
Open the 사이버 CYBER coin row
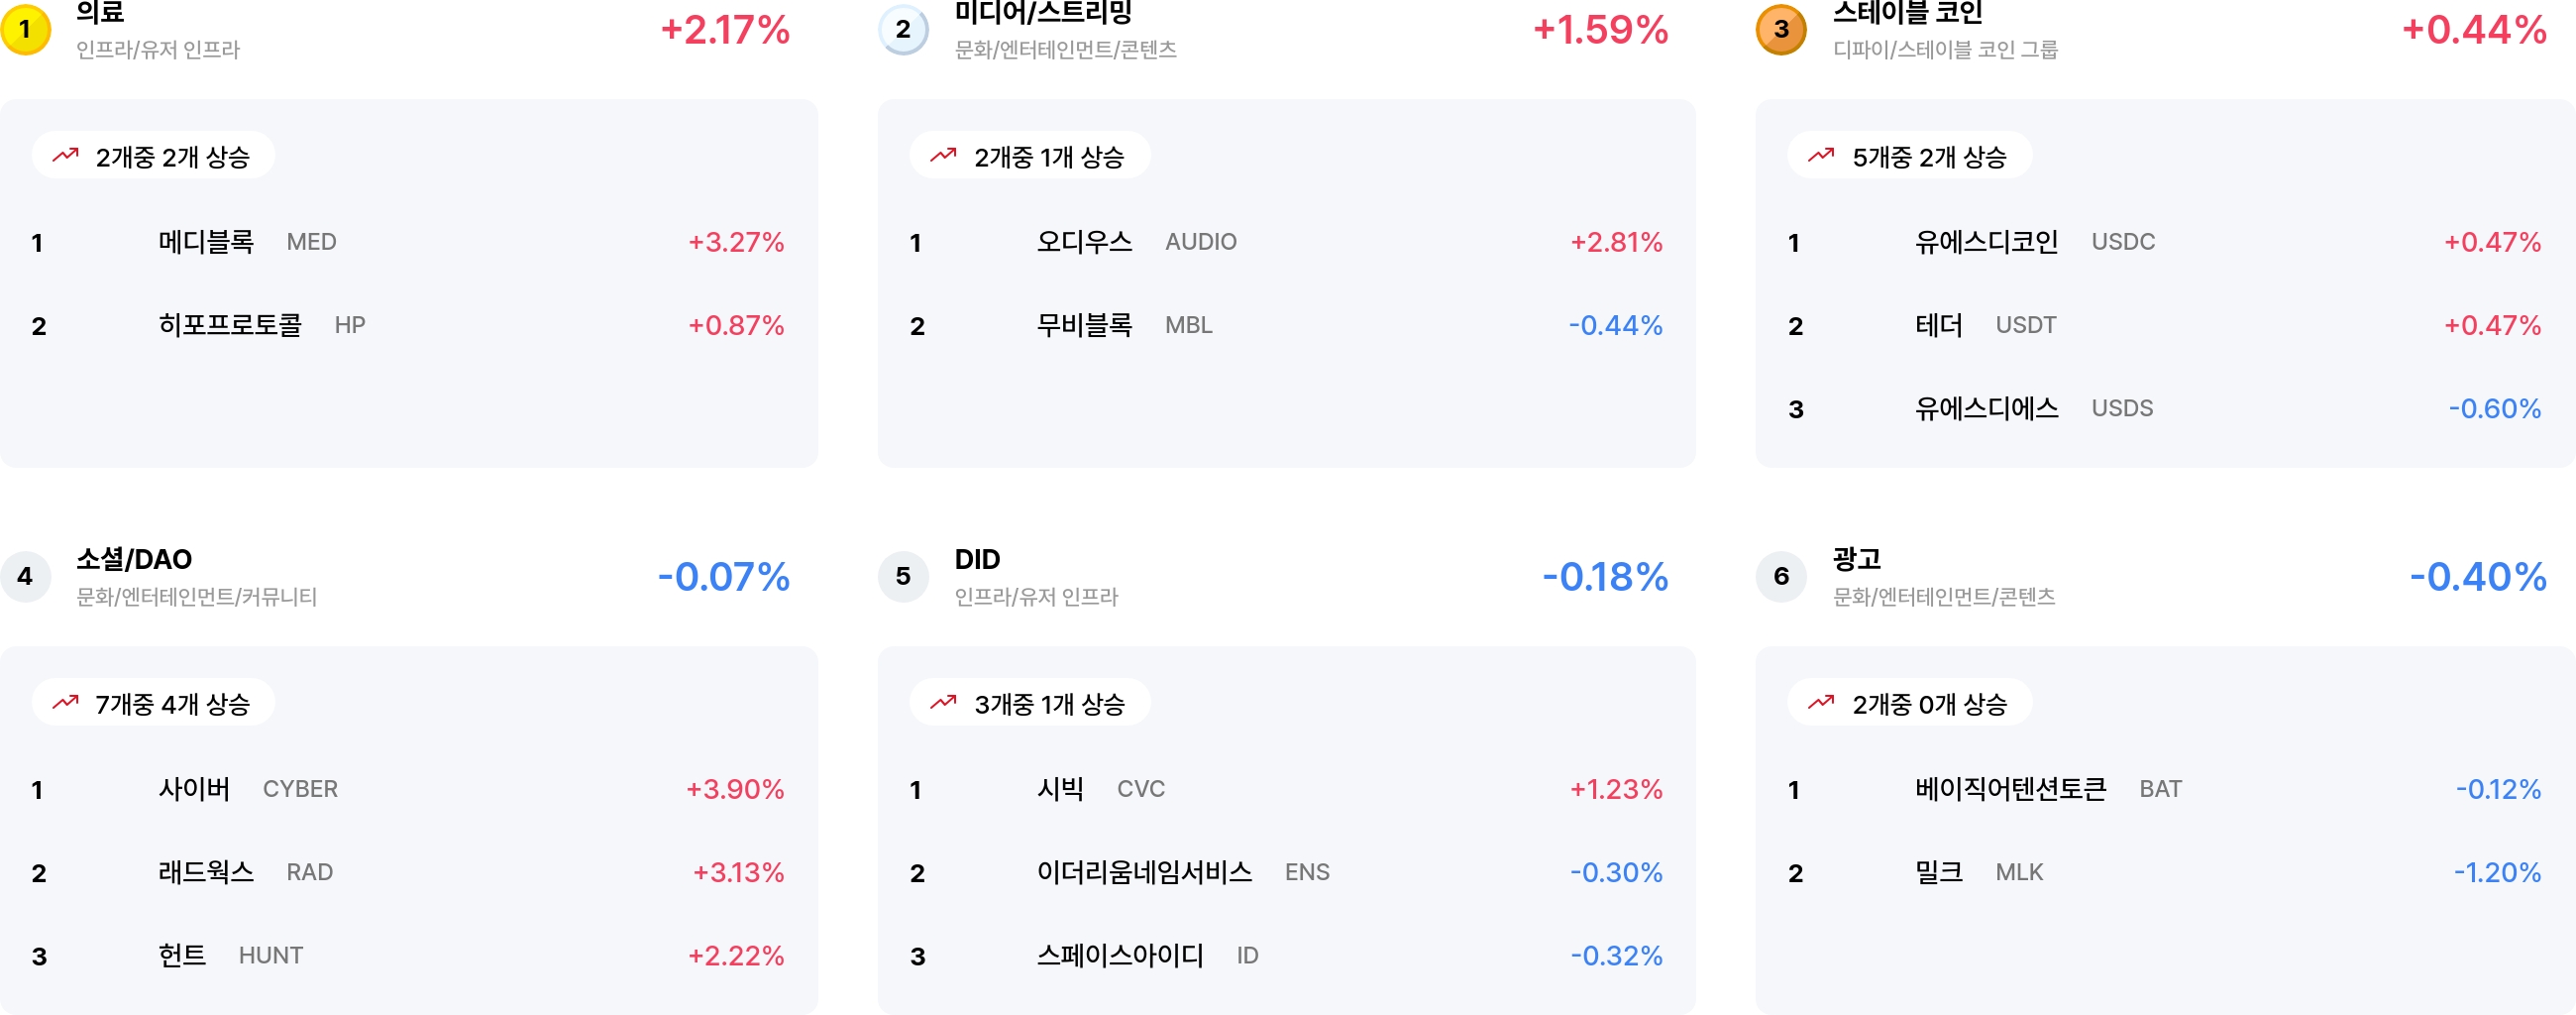(x=409, y=789)
